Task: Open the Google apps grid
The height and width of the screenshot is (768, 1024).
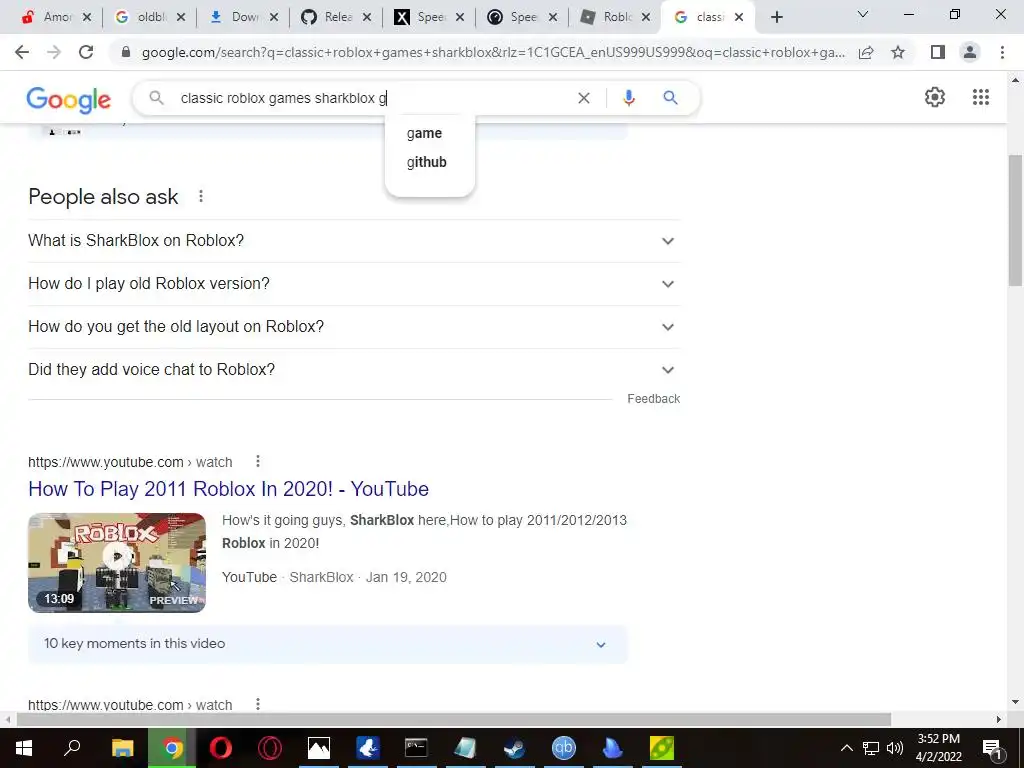Action: click(980, 97)
